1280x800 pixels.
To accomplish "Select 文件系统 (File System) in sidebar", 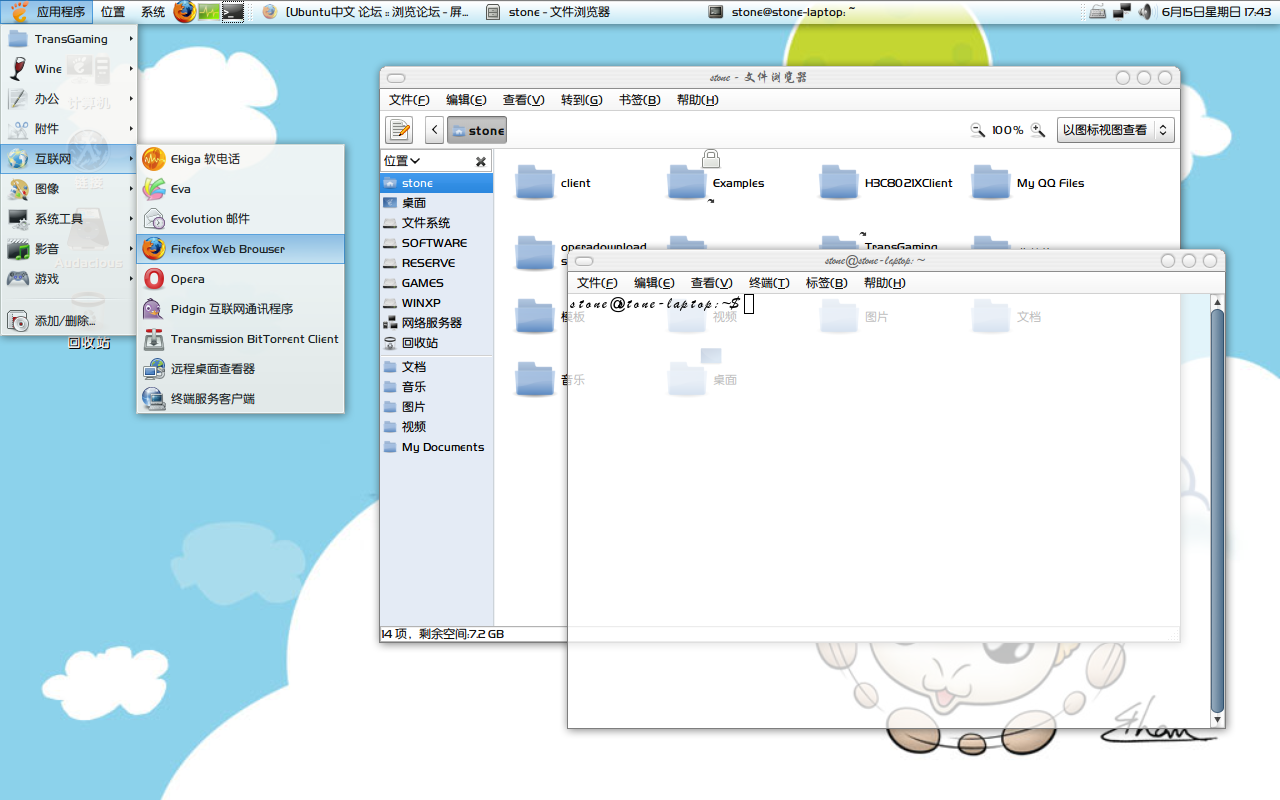I will (x=437, y=223).
